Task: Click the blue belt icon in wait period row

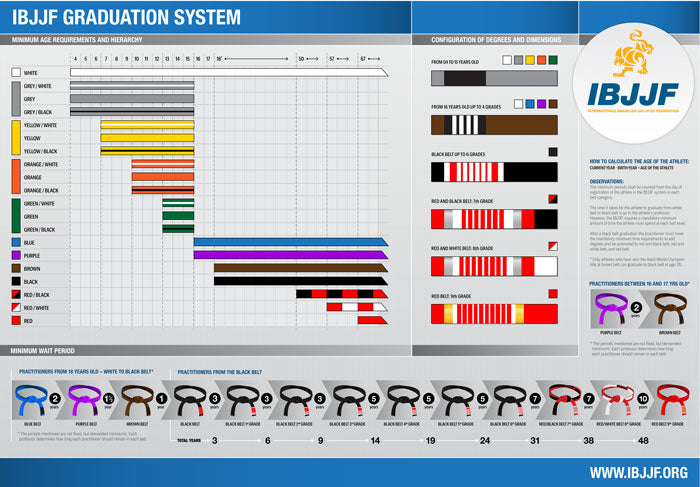Action: point(31,401)
